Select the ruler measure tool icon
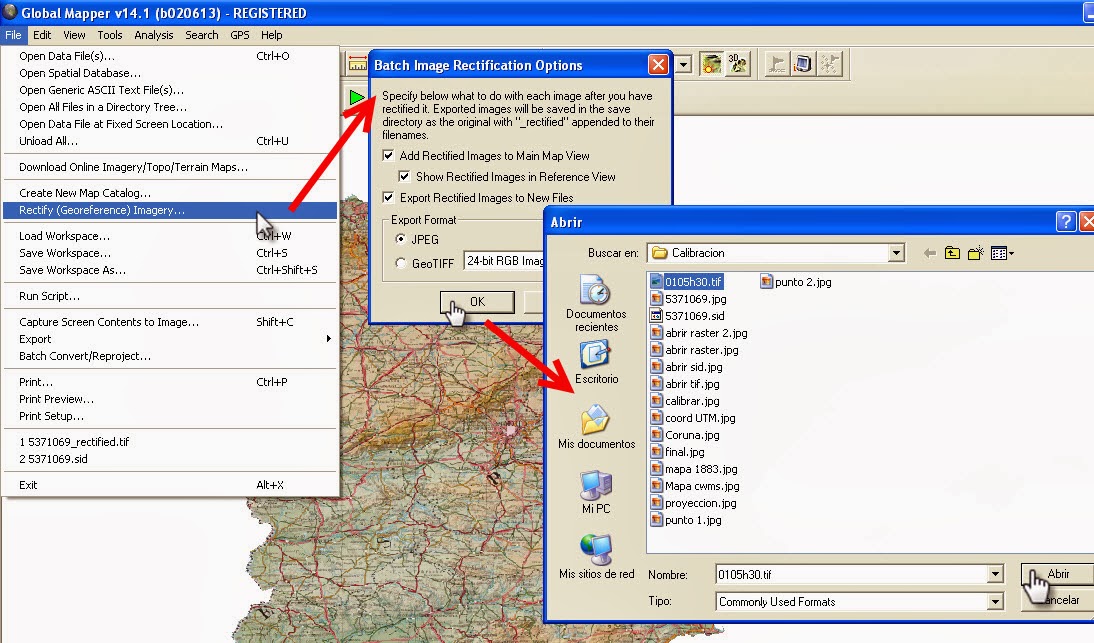This screenshot has width=1094, height=643. click(356, 63)
